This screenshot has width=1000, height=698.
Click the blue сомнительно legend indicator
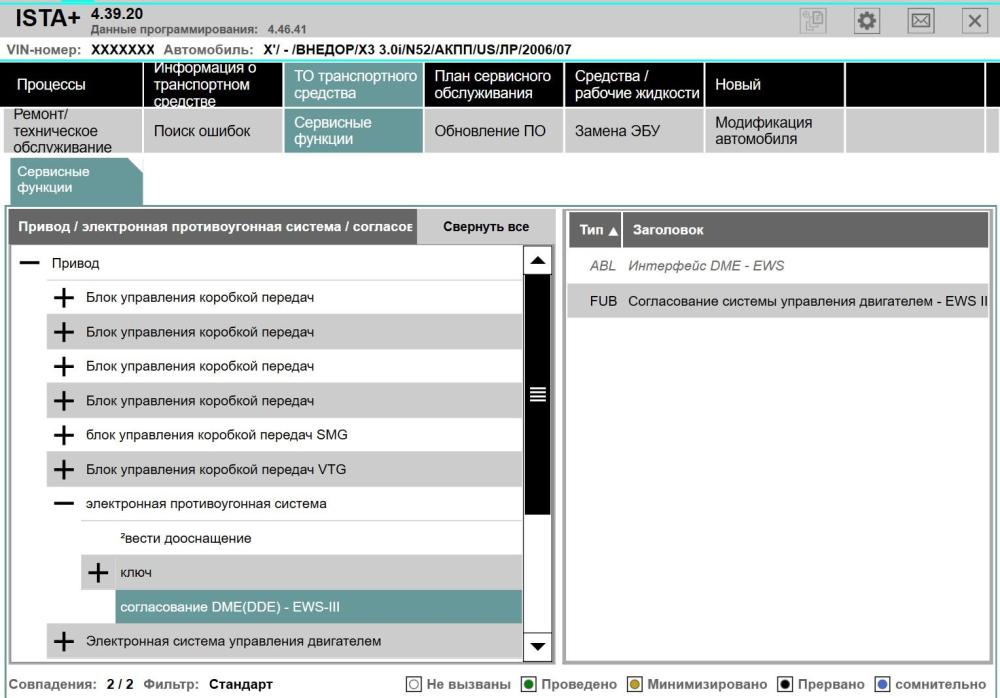(x=882, y=684)
